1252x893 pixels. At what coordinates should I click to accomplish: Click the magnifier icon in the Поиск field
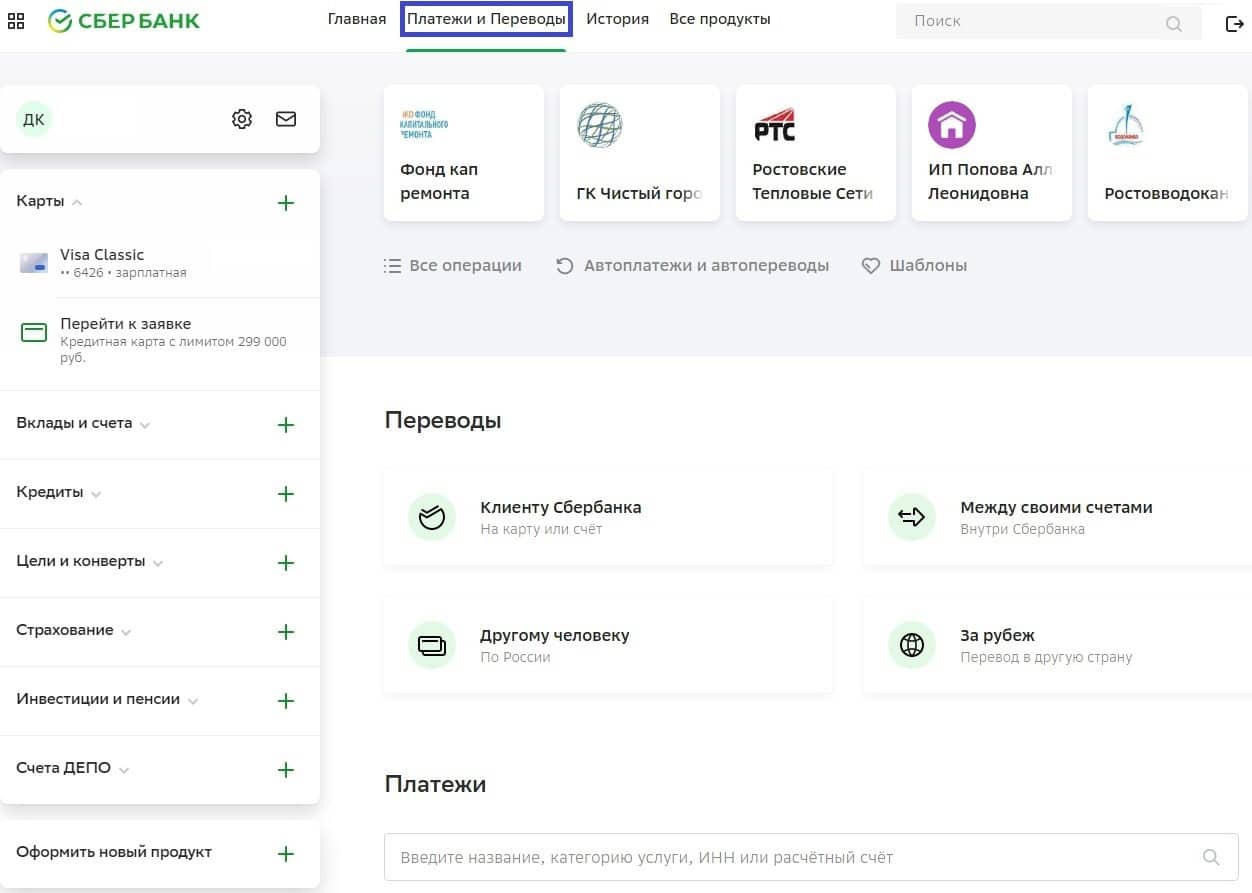[x=1174, y=24]
